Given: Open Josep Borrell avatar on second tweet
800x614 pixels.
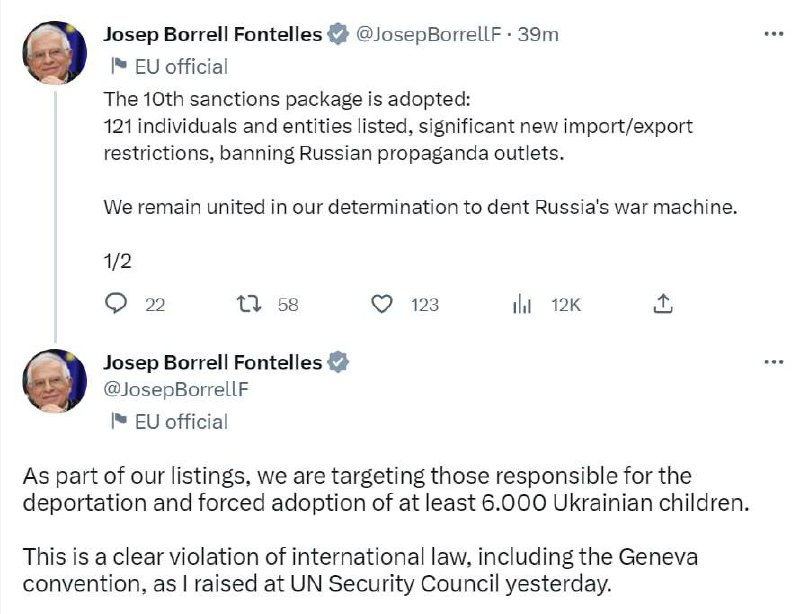Looking at the screenshot, I should pyautogui.click(x=55, y=381).
